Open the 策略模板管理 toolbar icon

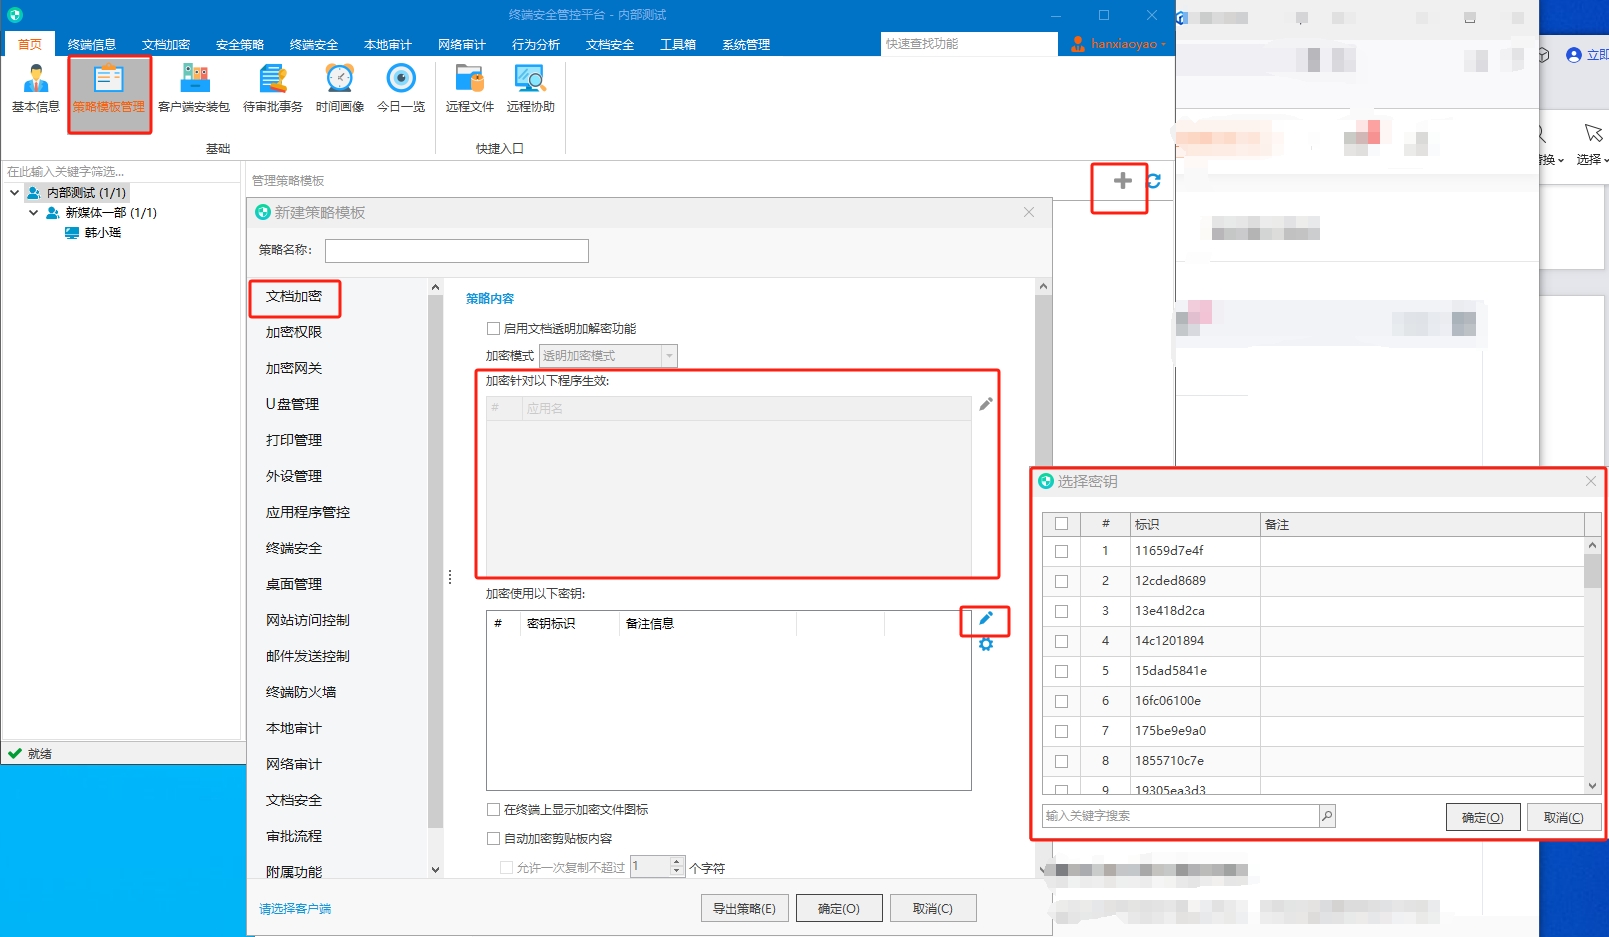(109, 89)
